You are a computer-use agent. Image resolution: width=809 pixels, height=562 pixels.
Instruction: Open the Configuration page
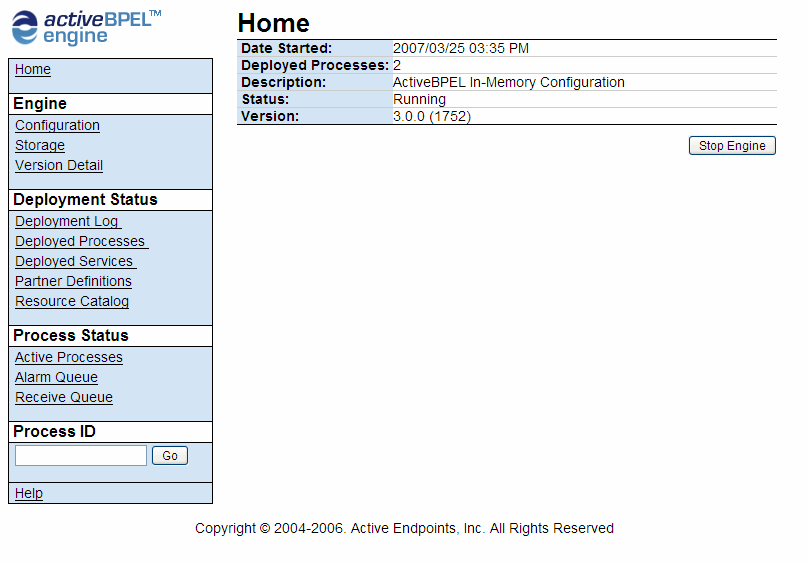point(57,125)
